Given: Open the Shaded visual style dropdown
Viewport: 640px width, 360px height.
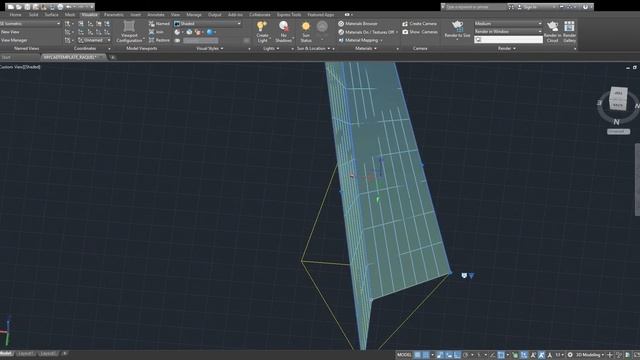Looking at the screenshot, I should (x=207, y=24).
